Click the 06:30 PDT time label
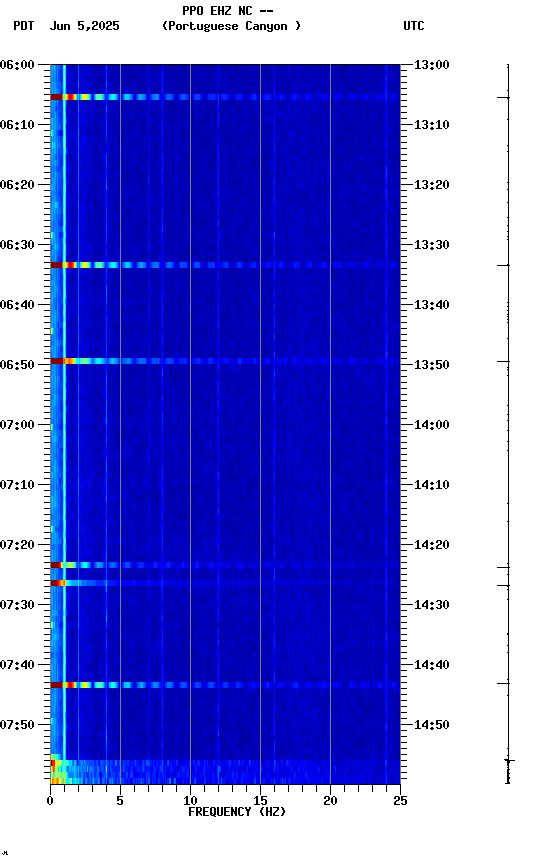The image size is (552, 864). coord(17,245)
